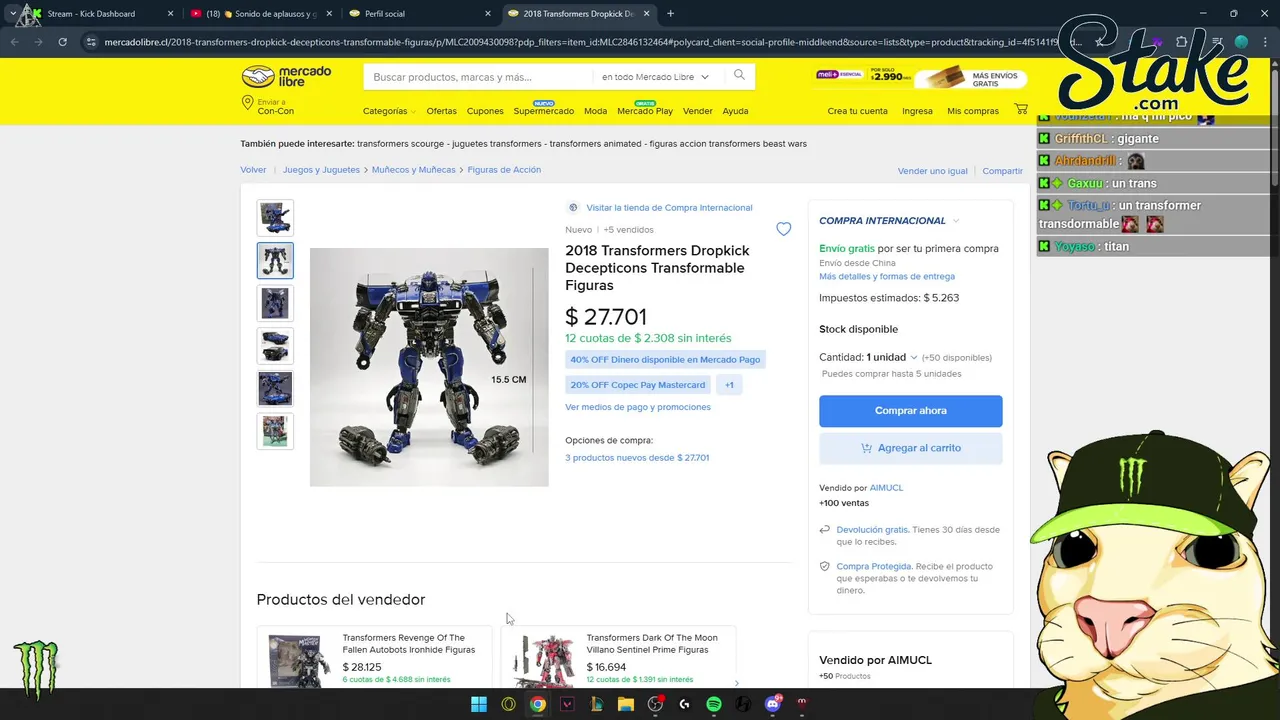Click Agregar al carrito button

point(910,448)
